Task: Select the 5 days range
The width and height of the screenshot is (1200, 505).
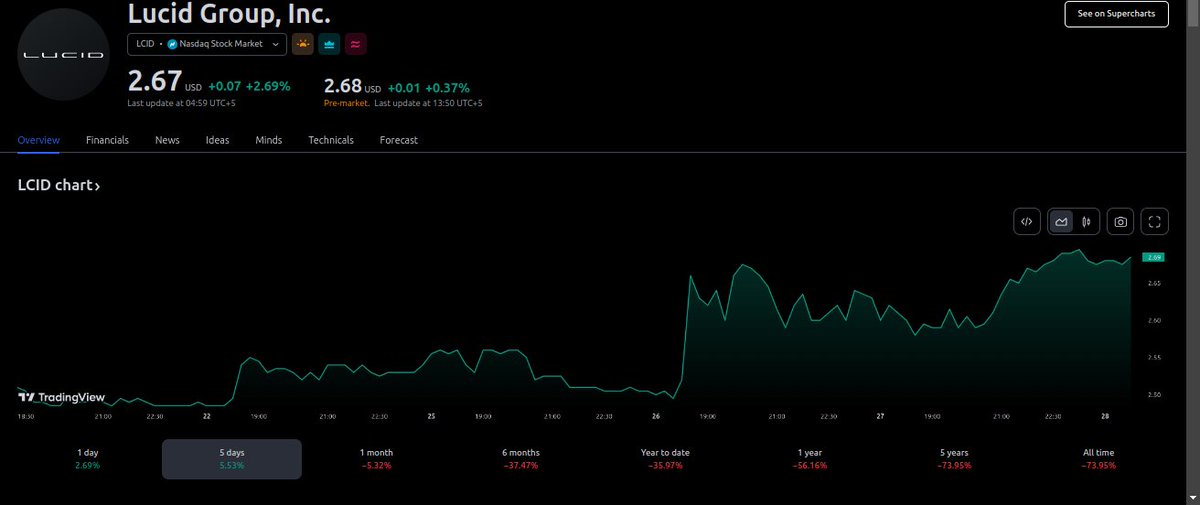Action: click(x=232, y=459)
